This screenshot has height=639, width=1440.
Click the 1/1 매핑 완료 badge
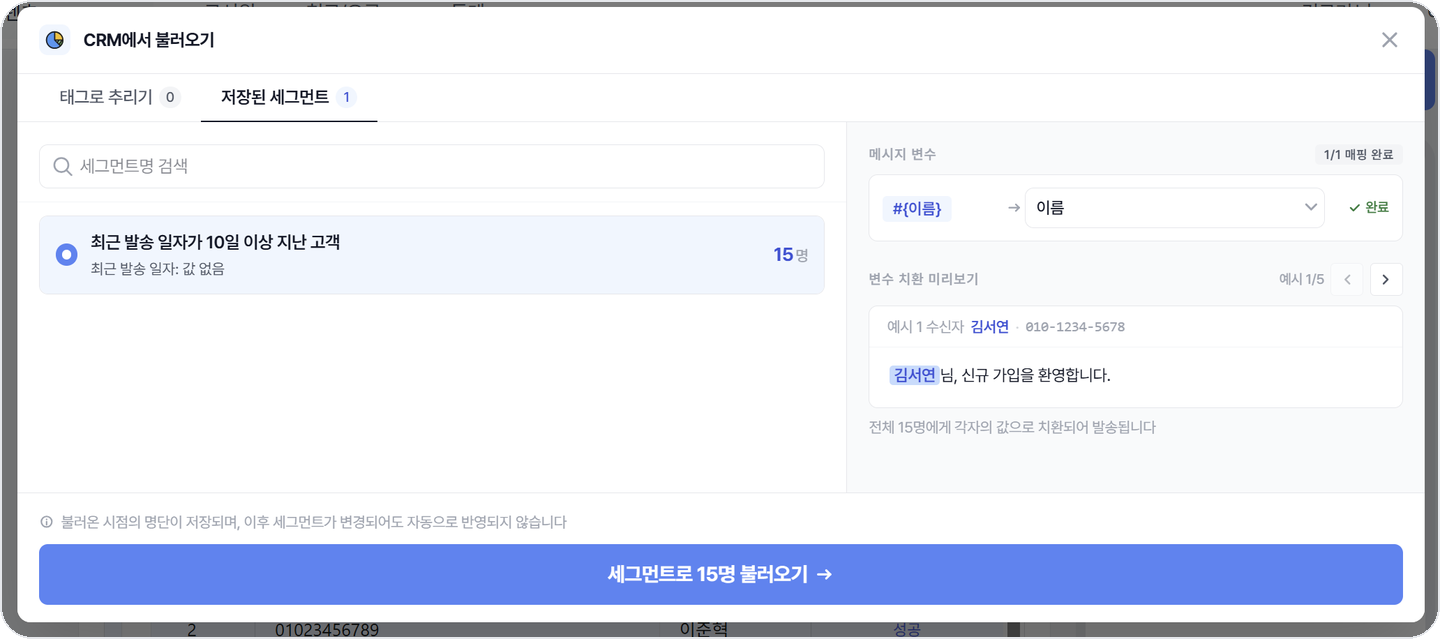click(x=1358, y=155)
